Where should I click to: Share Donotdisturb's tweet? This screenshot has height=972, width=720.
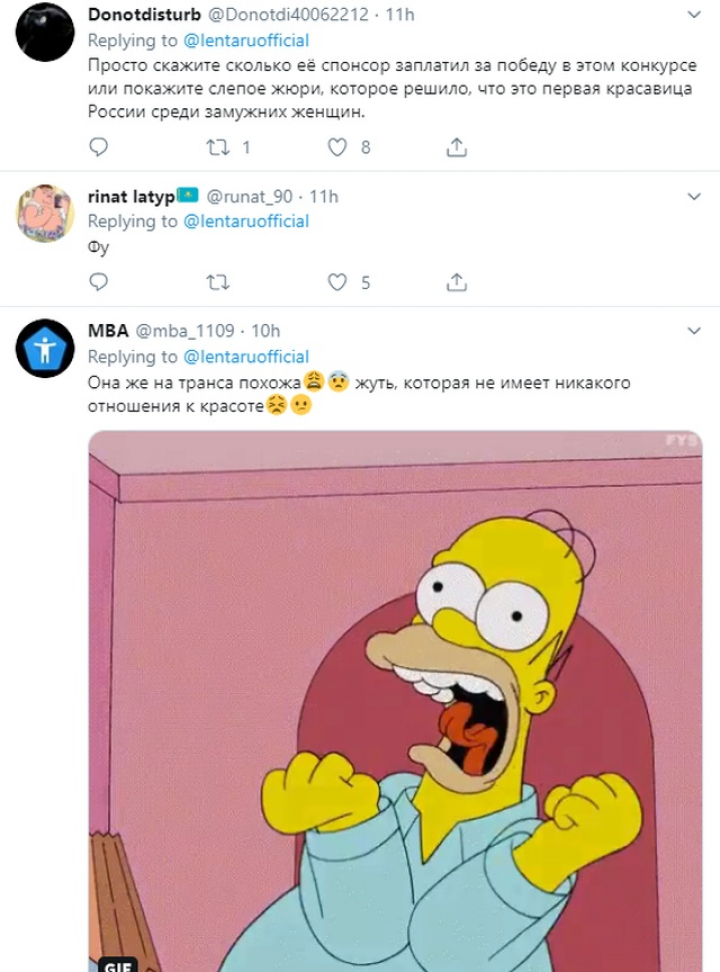(456, 147)
